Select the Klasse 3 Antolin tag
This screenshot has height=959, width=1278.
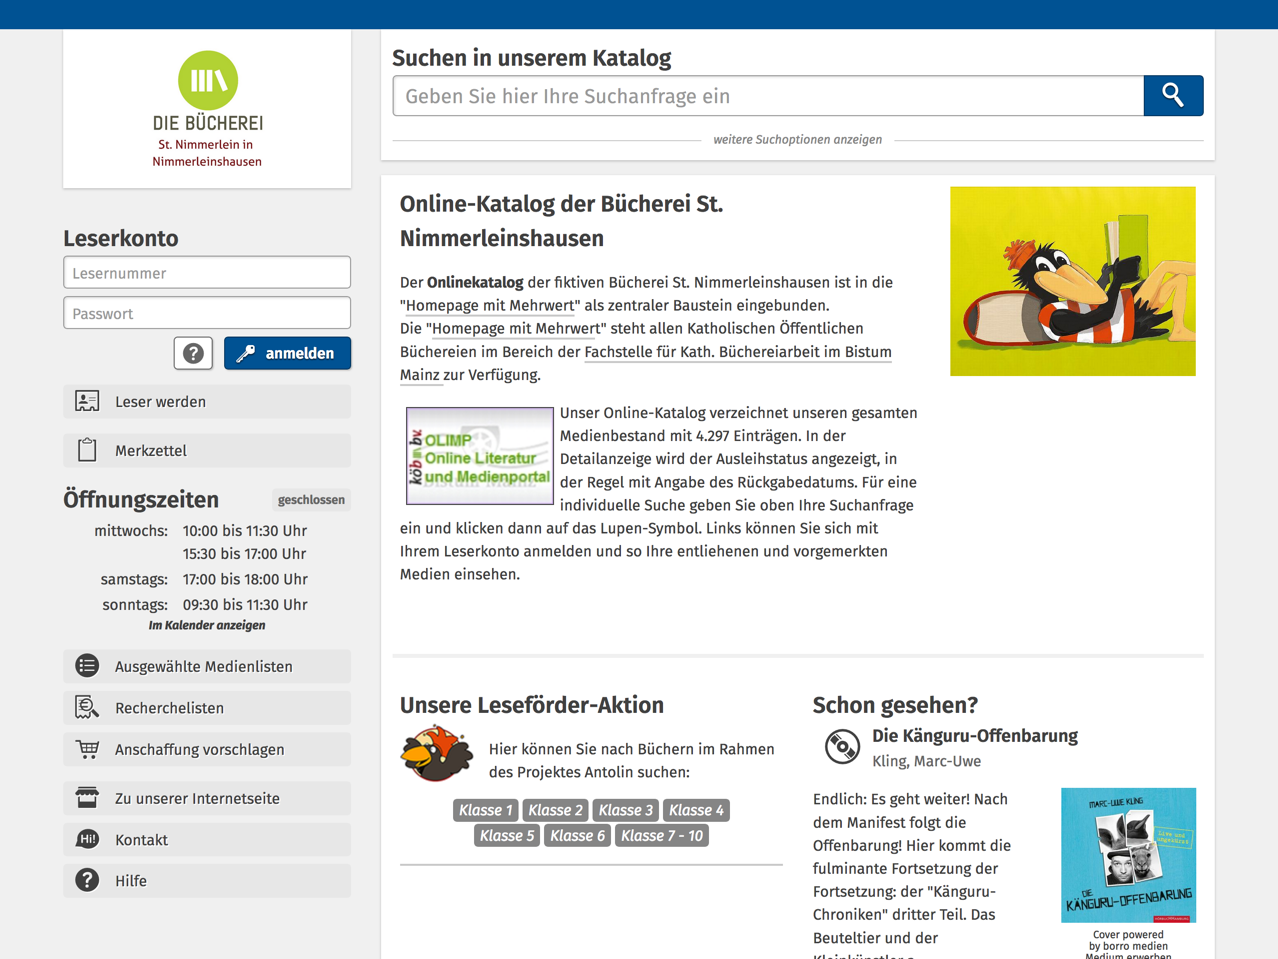click(x=626, y=810)
